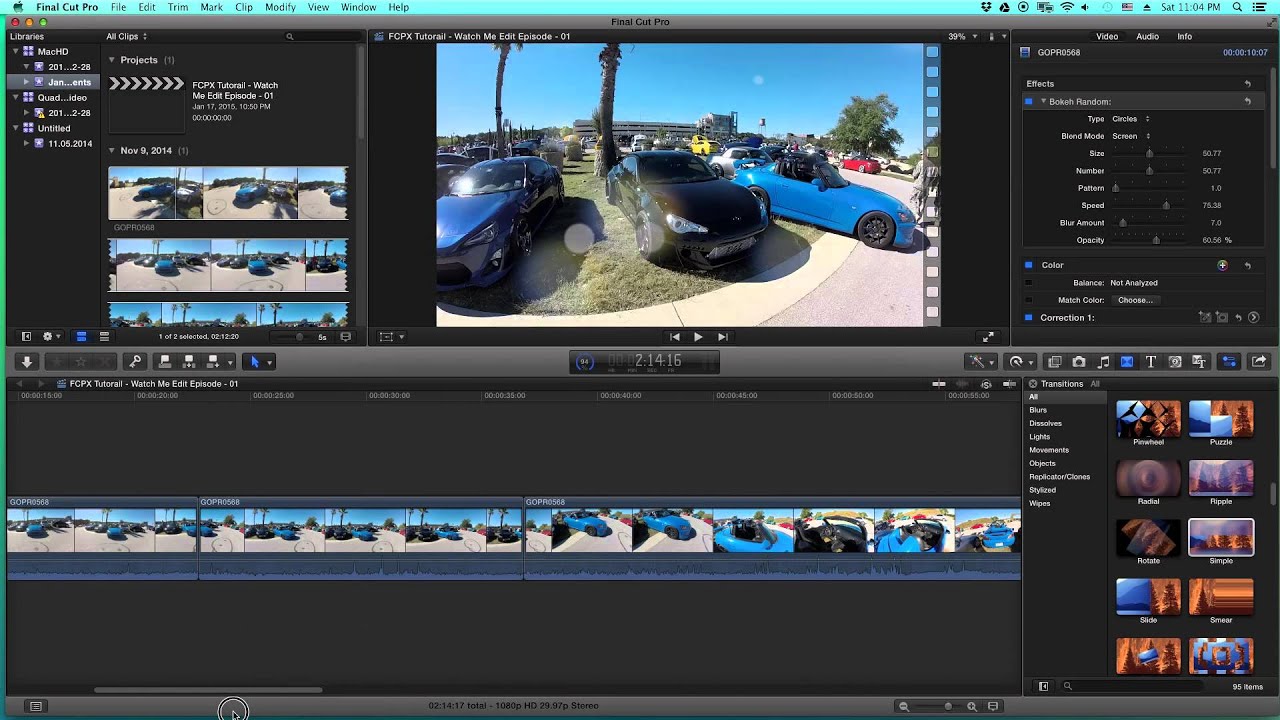Image resolution: width=1280 pixels, height=720 pixels.
Task: Go to previous edit in viewer
Action: click(x=675, y=337)
